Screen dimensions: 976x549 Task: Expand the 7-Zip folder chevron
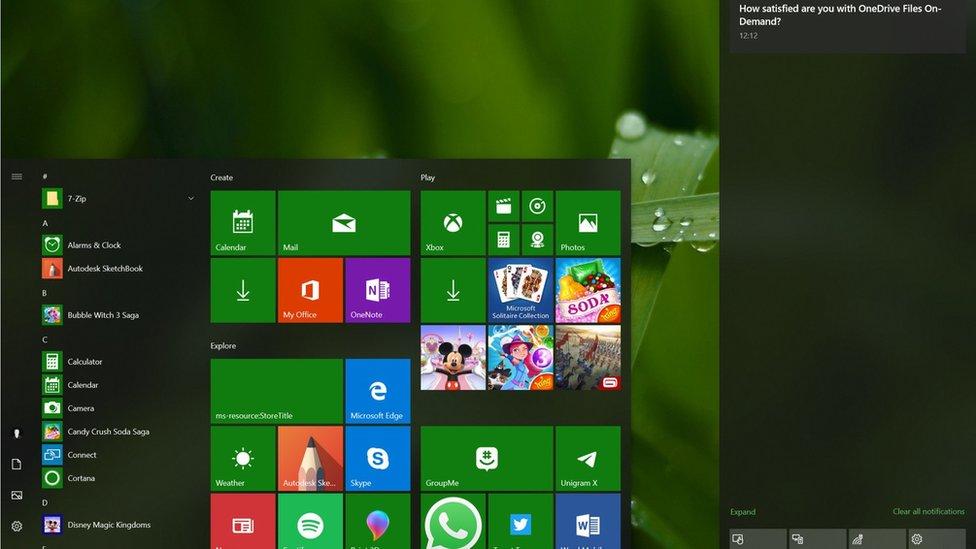tap(191, 199)
